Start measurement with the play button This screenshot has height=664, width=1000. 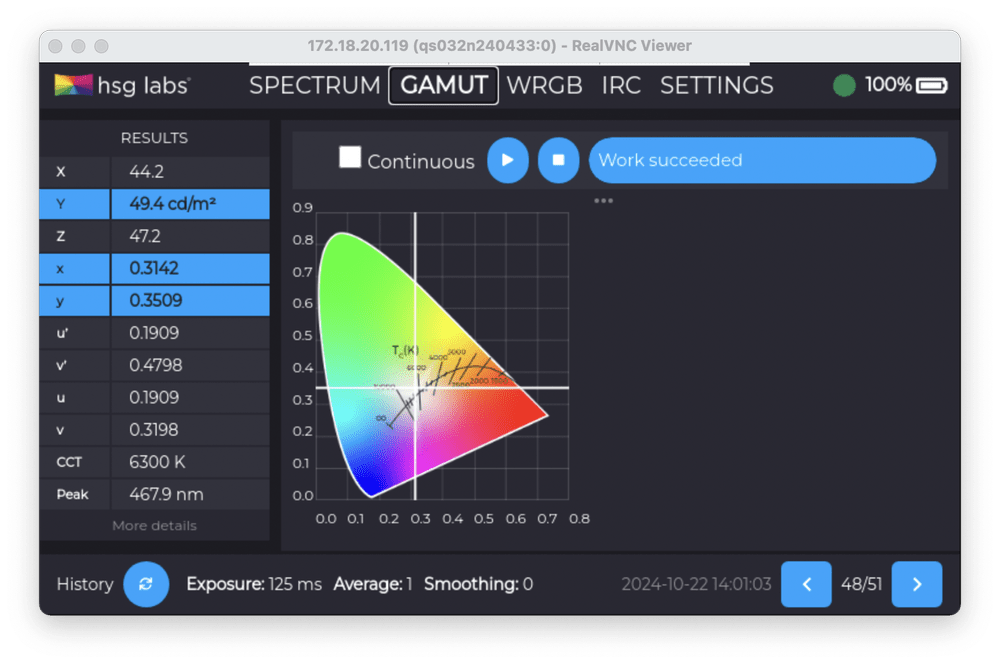point(508,160)
